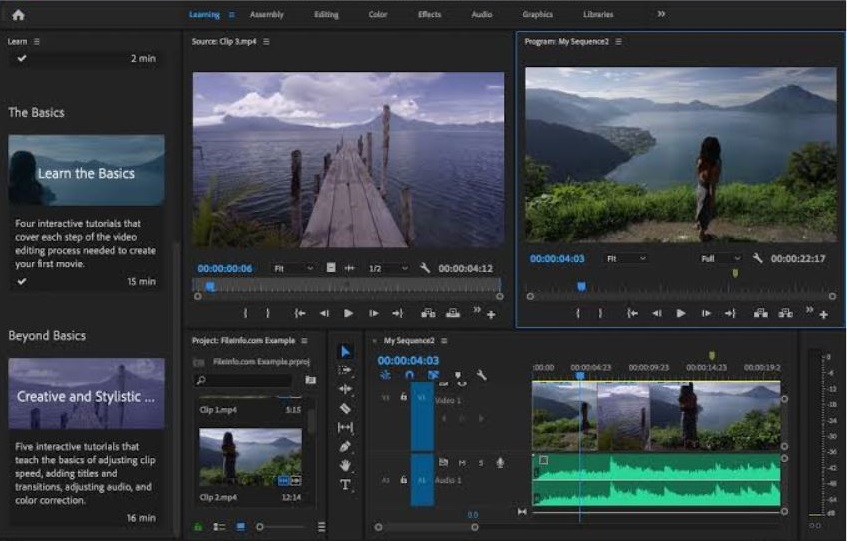Select the Razor tool

tap(345, 408)
